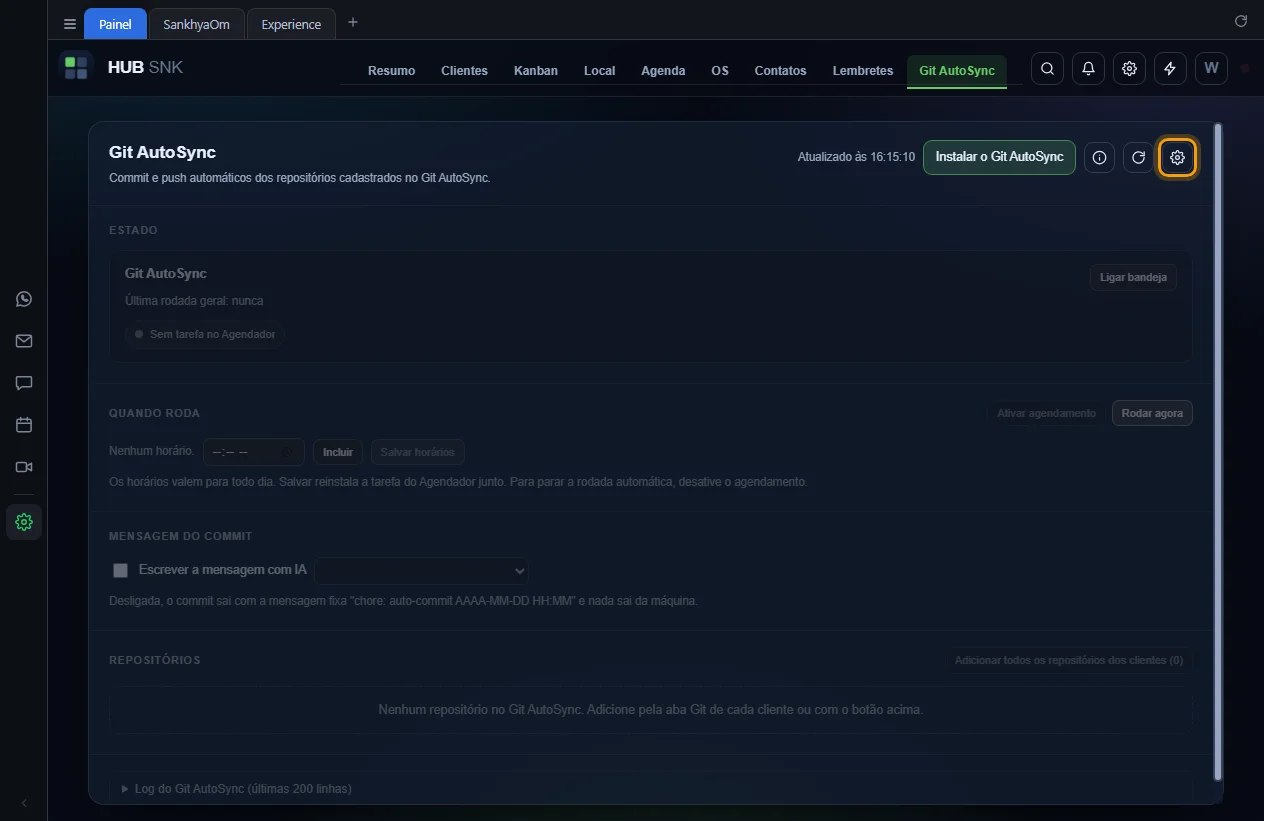Click Adicionar todos os repositórios dos clientes
This screenshot has width=1264, height=821.
coord(1068,660)
